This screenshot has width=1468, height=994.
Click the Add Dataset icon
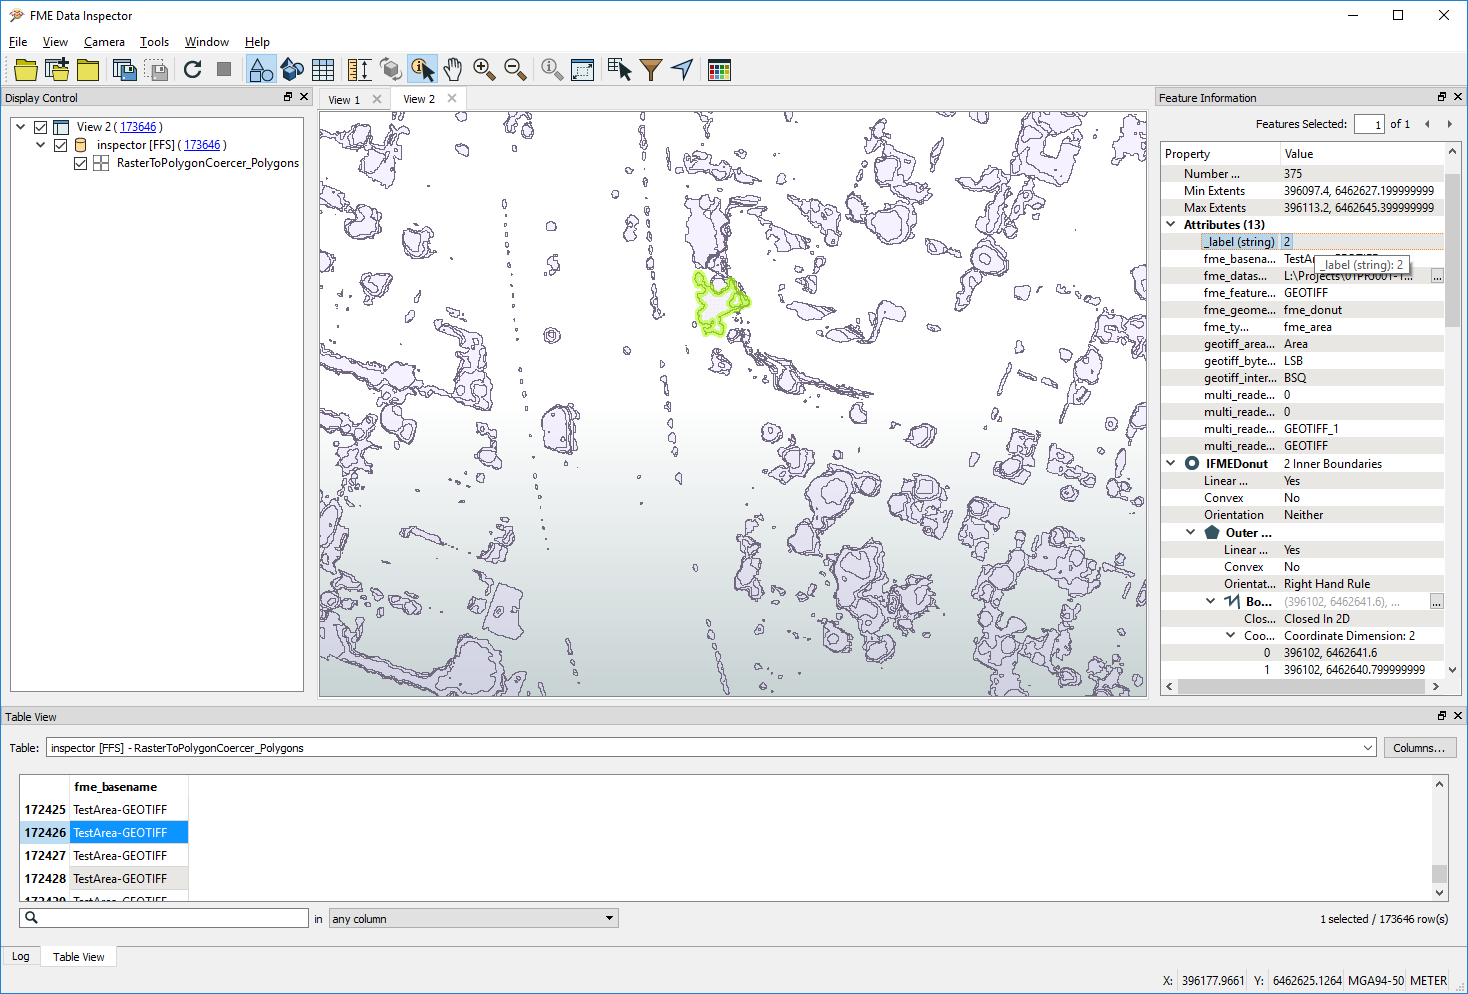[x=57, y=69]
